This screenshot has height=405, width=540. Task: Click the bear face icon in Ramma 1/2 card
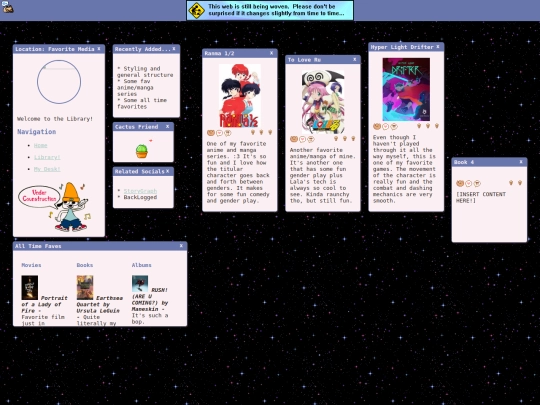coord(211,133)
